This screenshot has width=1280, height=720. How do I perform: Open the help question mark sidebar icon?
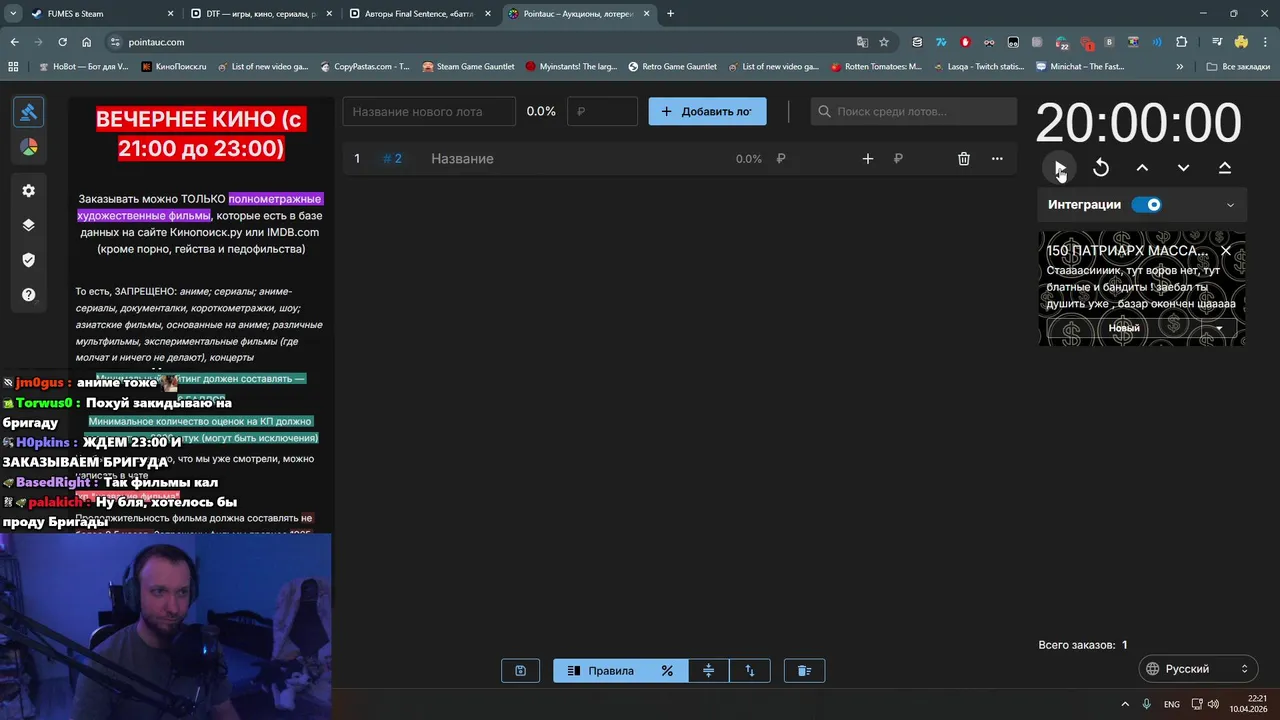(28, 295)
